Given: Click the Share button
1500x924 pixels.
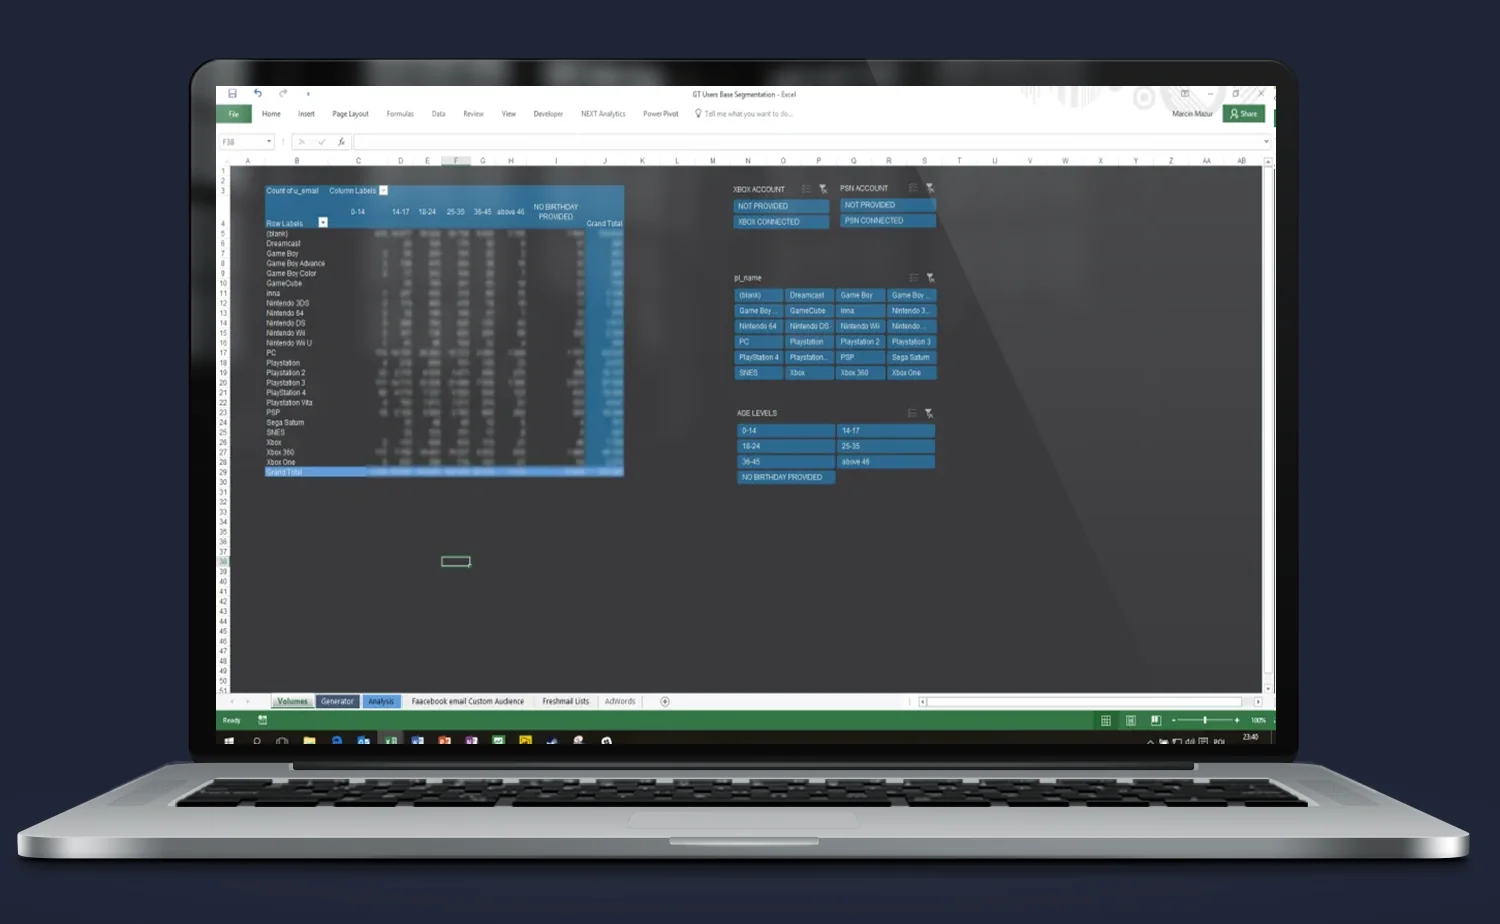Looking at the screenshot, I should 1244,114.
